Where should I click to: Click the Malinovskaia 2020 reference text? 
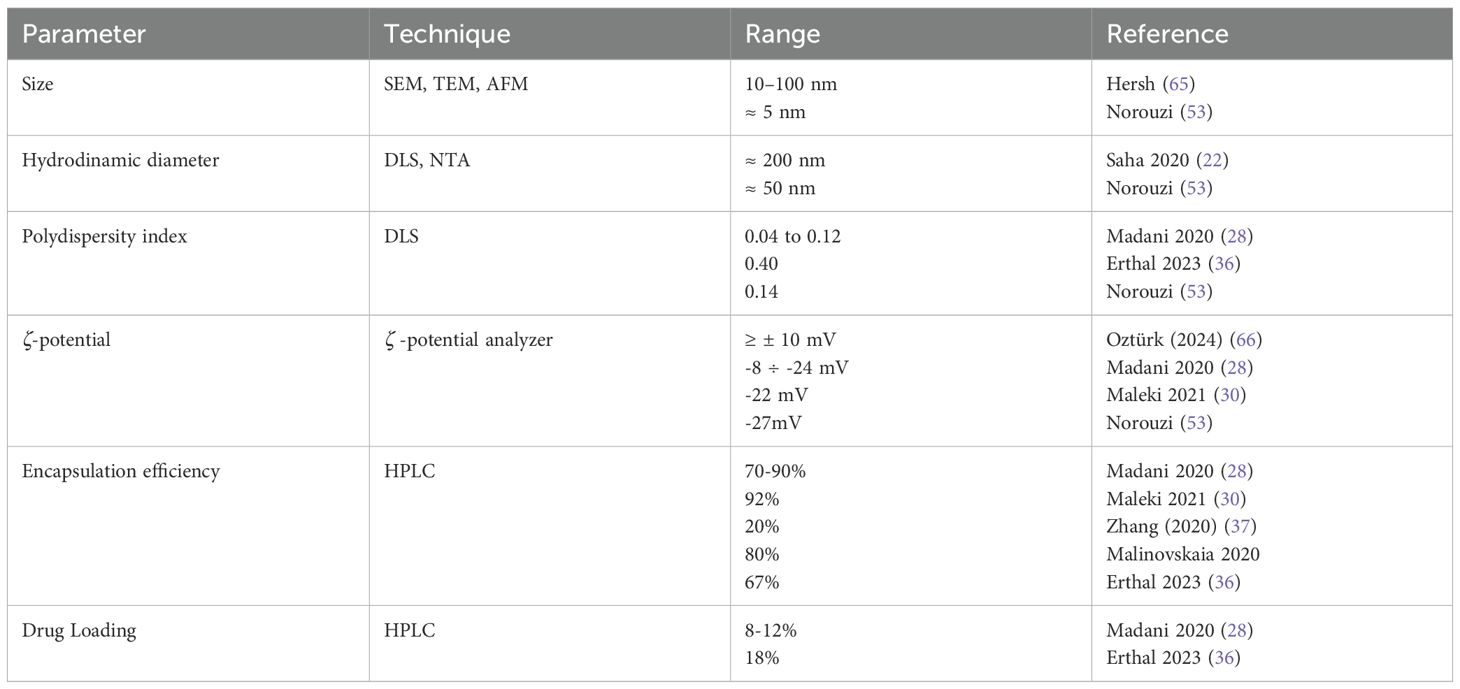tap(1183, 553)
